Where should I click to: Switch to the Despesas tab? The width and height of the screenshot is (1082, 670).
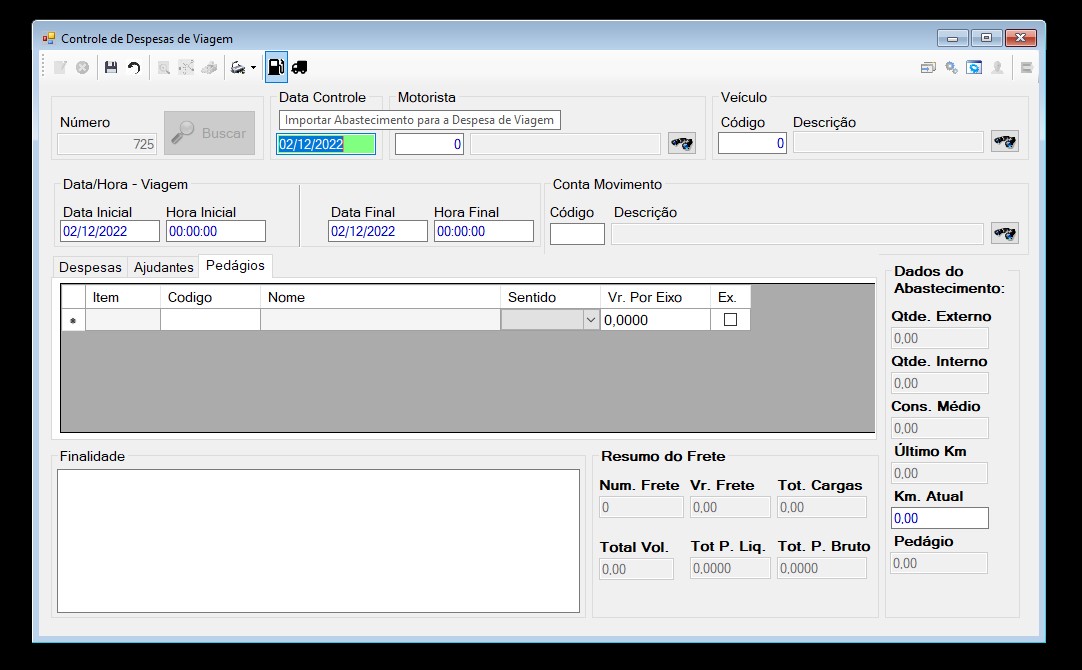tap(90, 267)
